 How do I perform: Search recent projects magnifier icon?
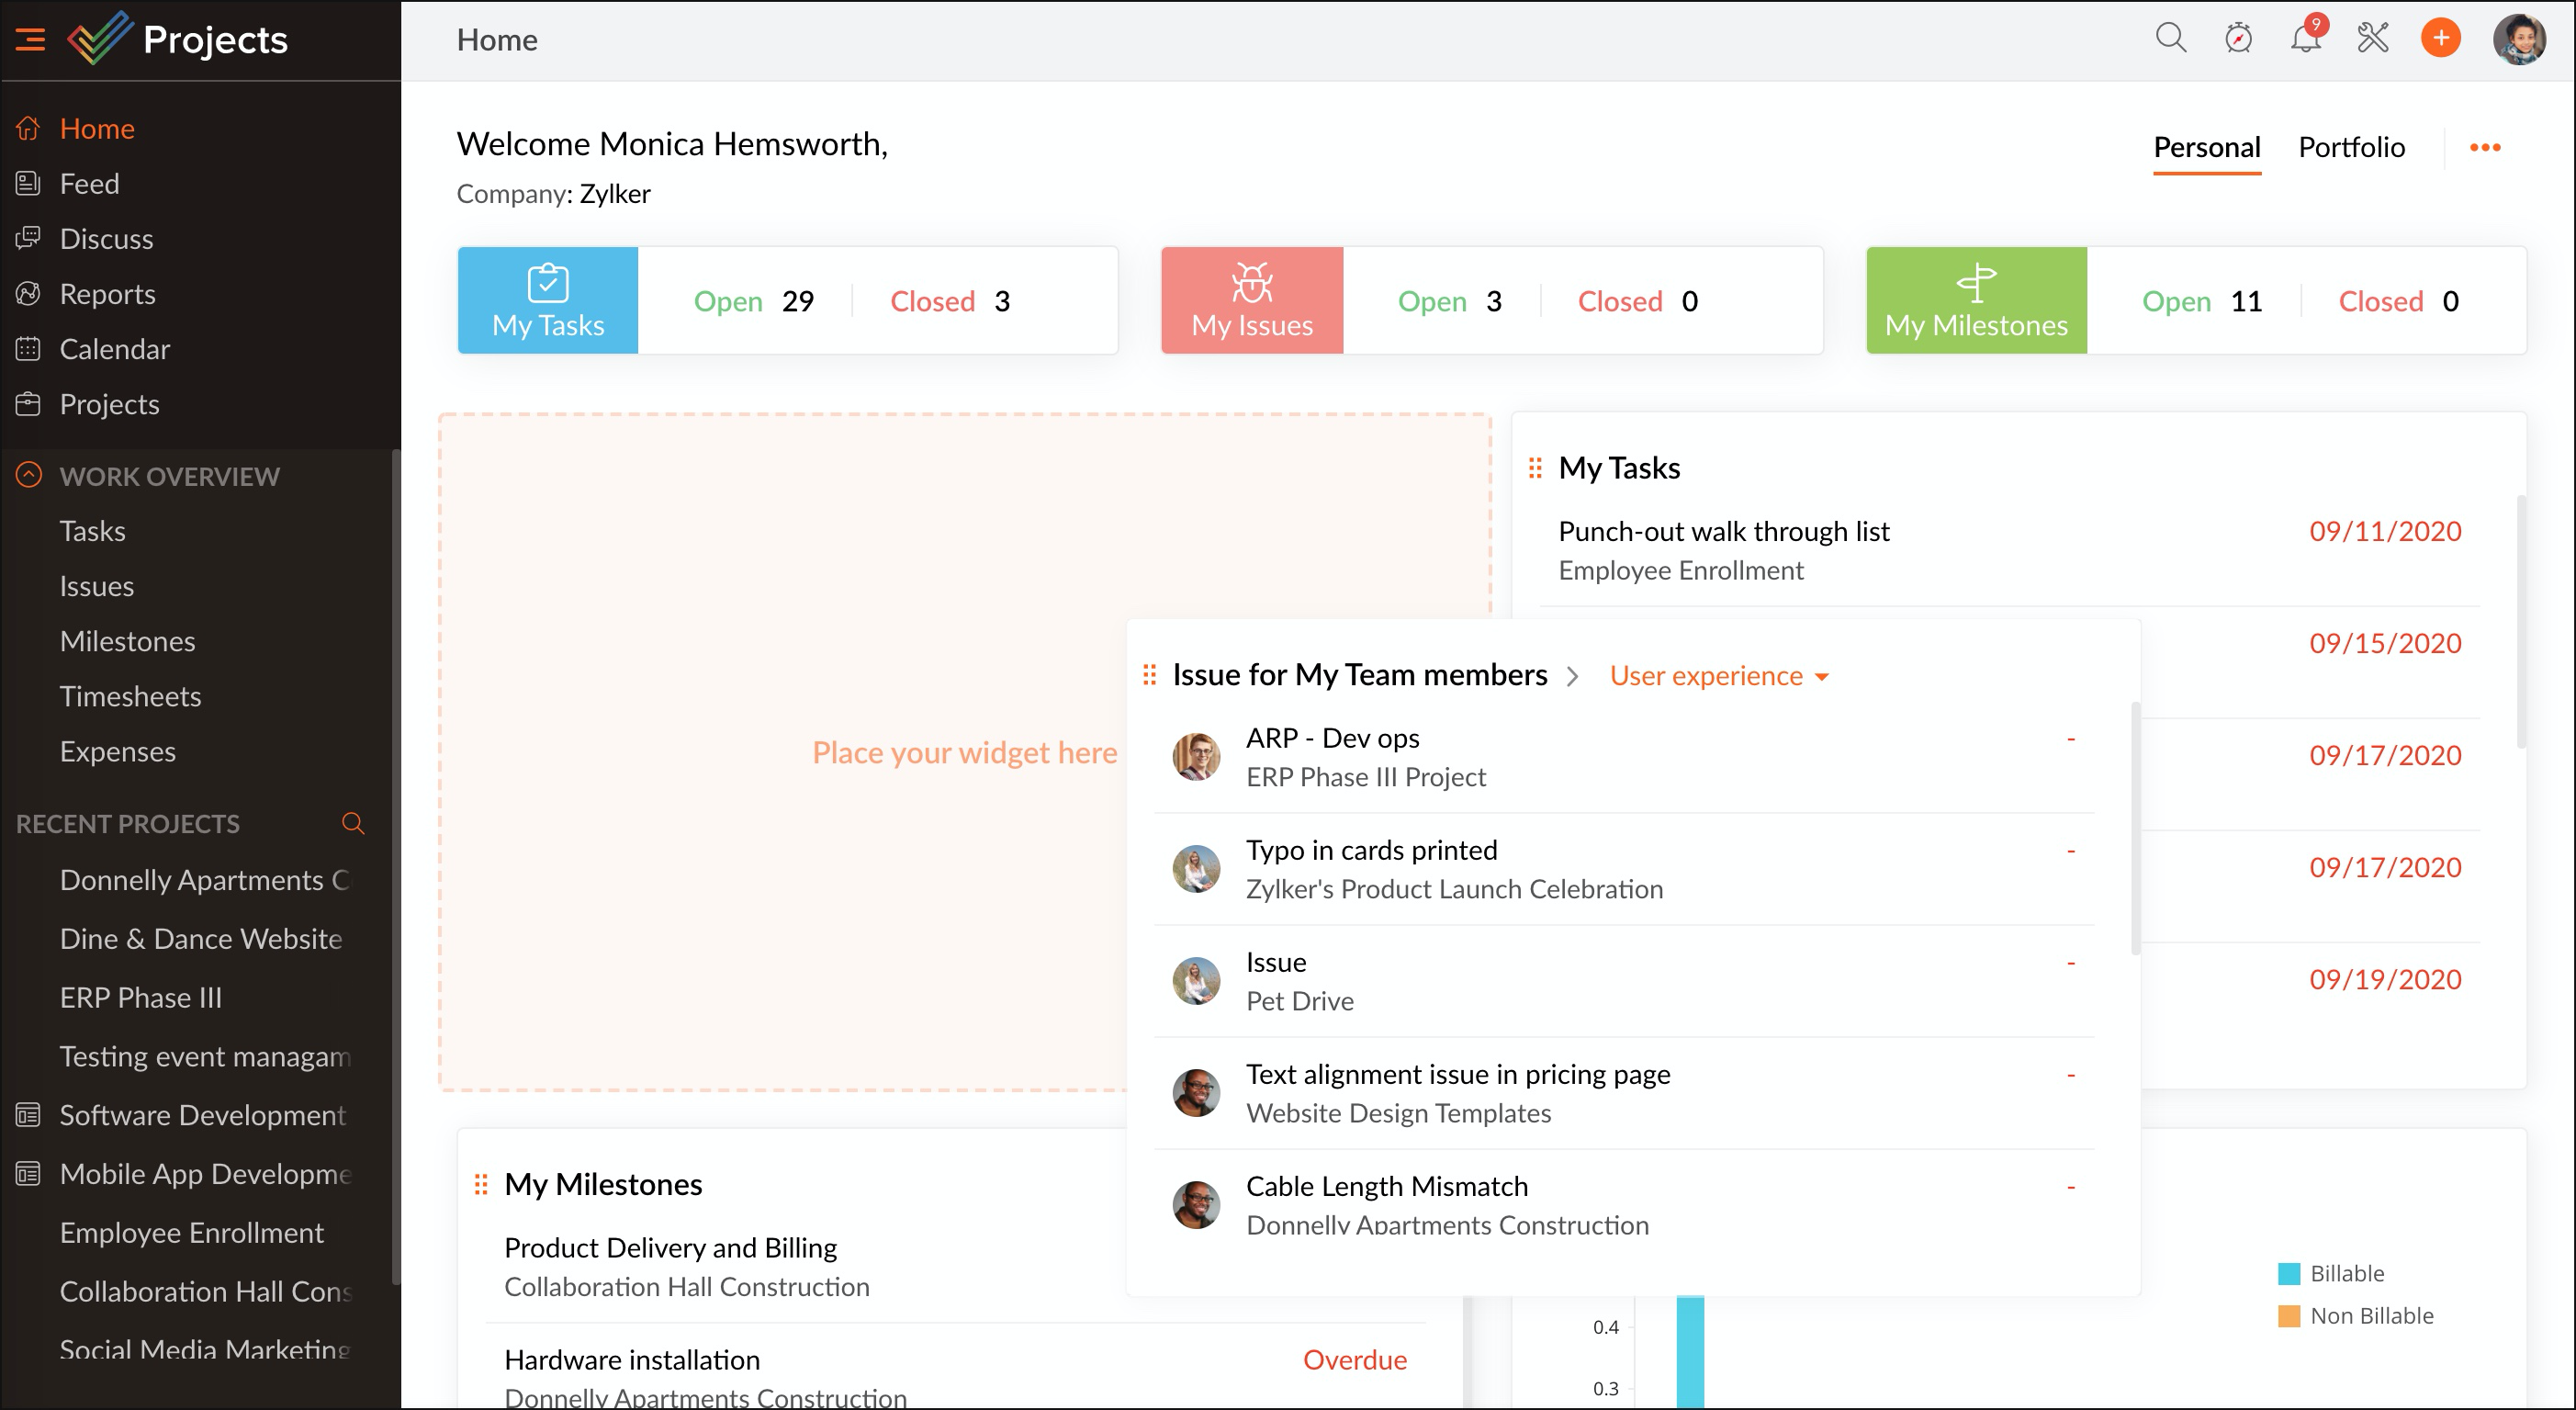353,823
